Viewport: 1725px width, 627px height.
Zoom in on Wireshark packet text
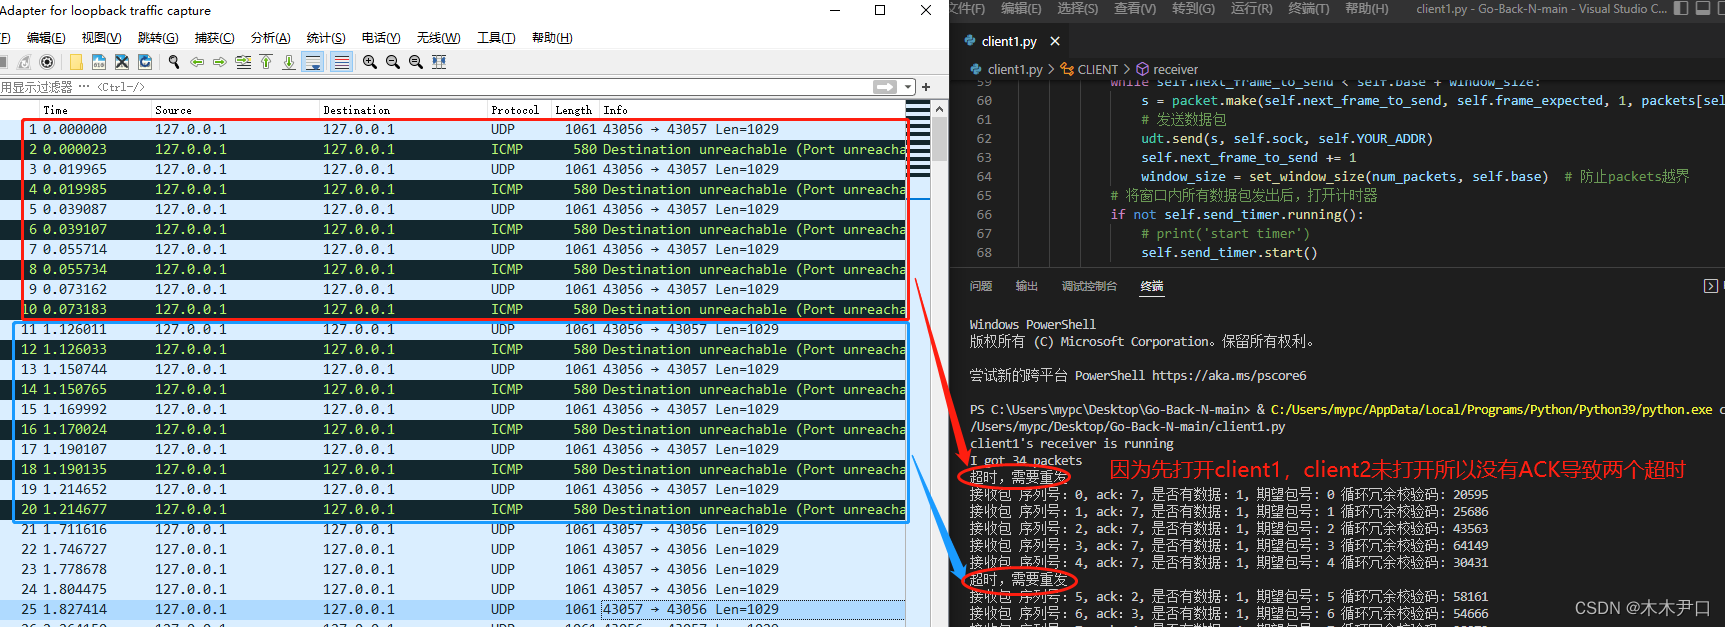click(x=370, y=62)
